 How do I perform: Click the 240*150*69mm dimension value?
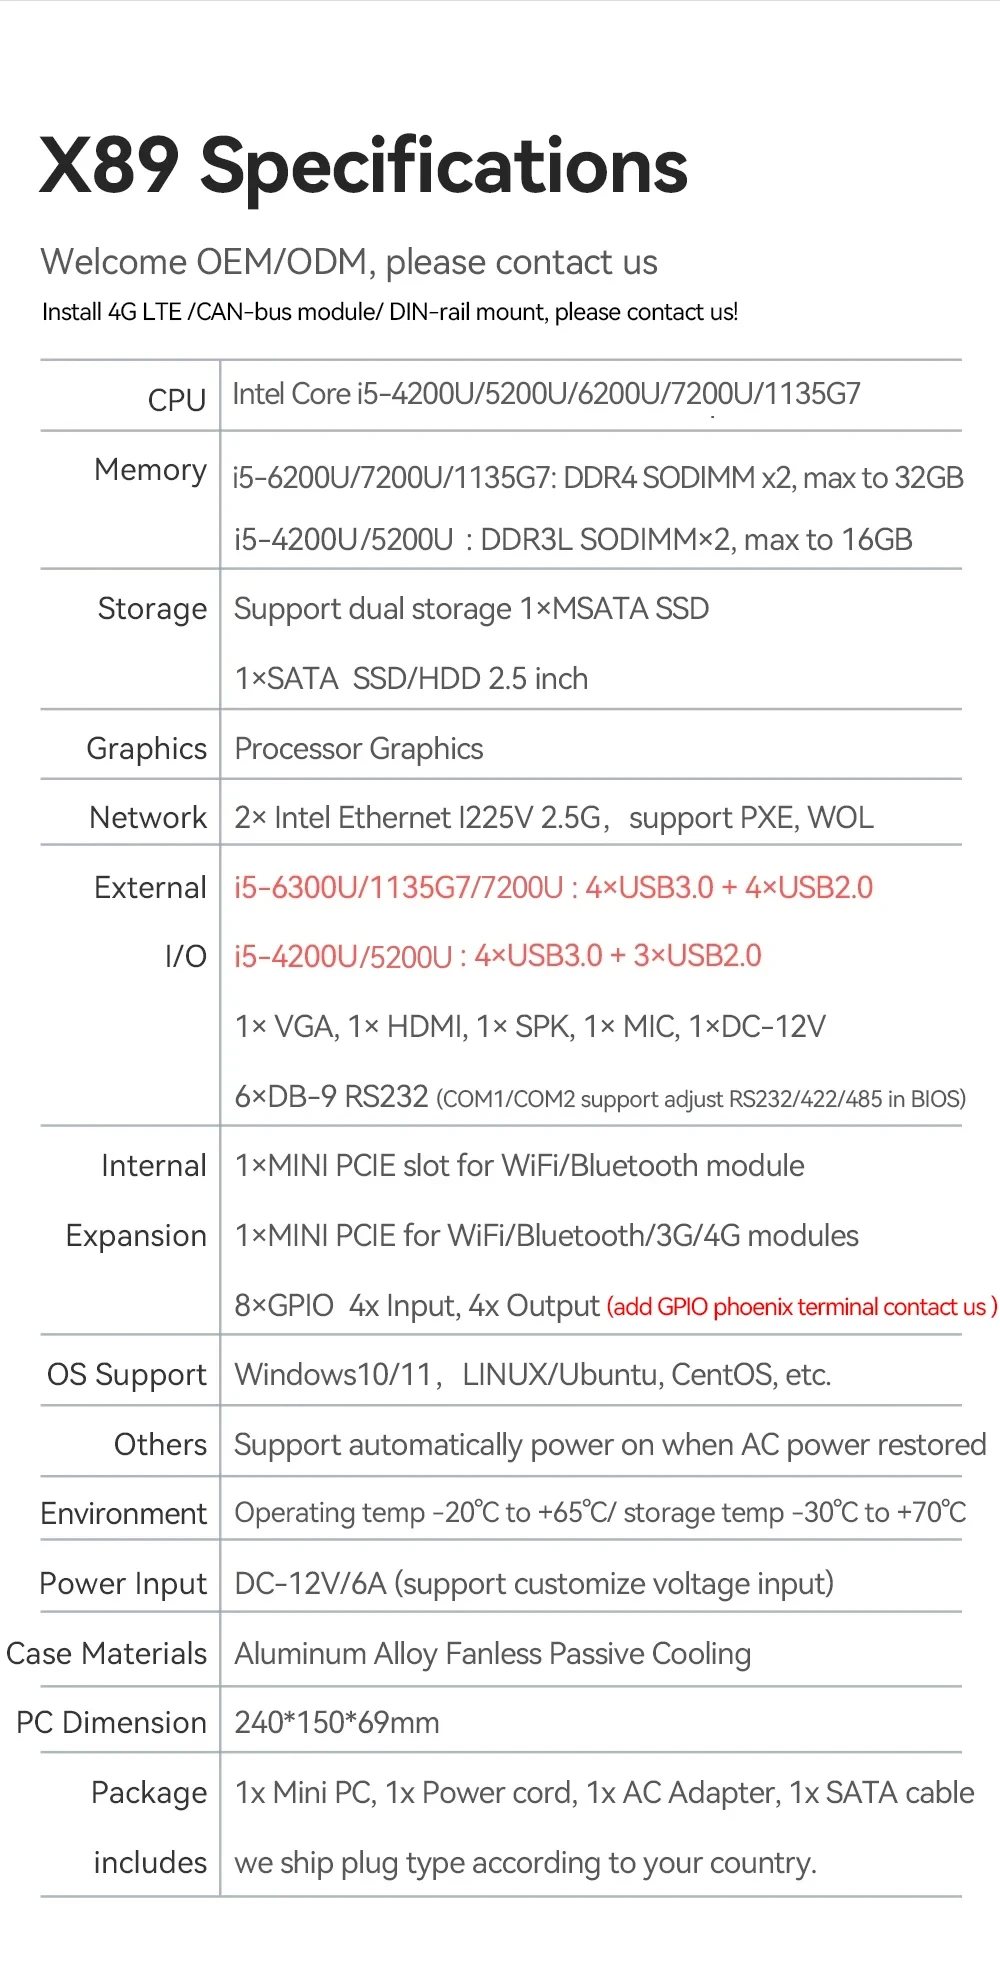pos(337,1723)
